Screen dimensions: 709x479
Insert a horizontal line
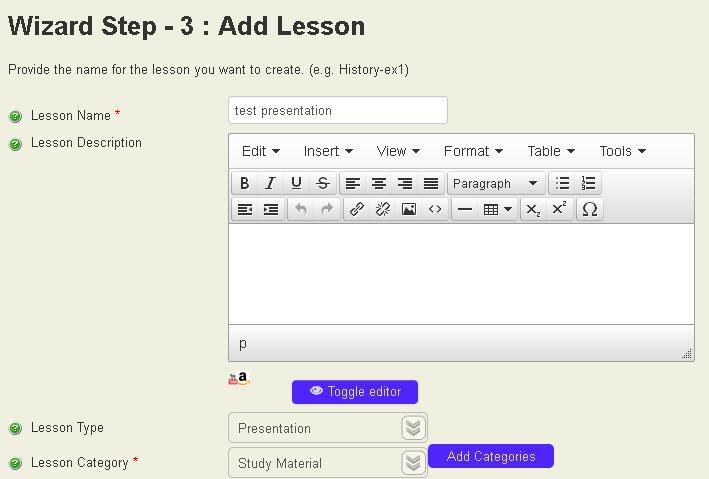(x=465, y=209)
